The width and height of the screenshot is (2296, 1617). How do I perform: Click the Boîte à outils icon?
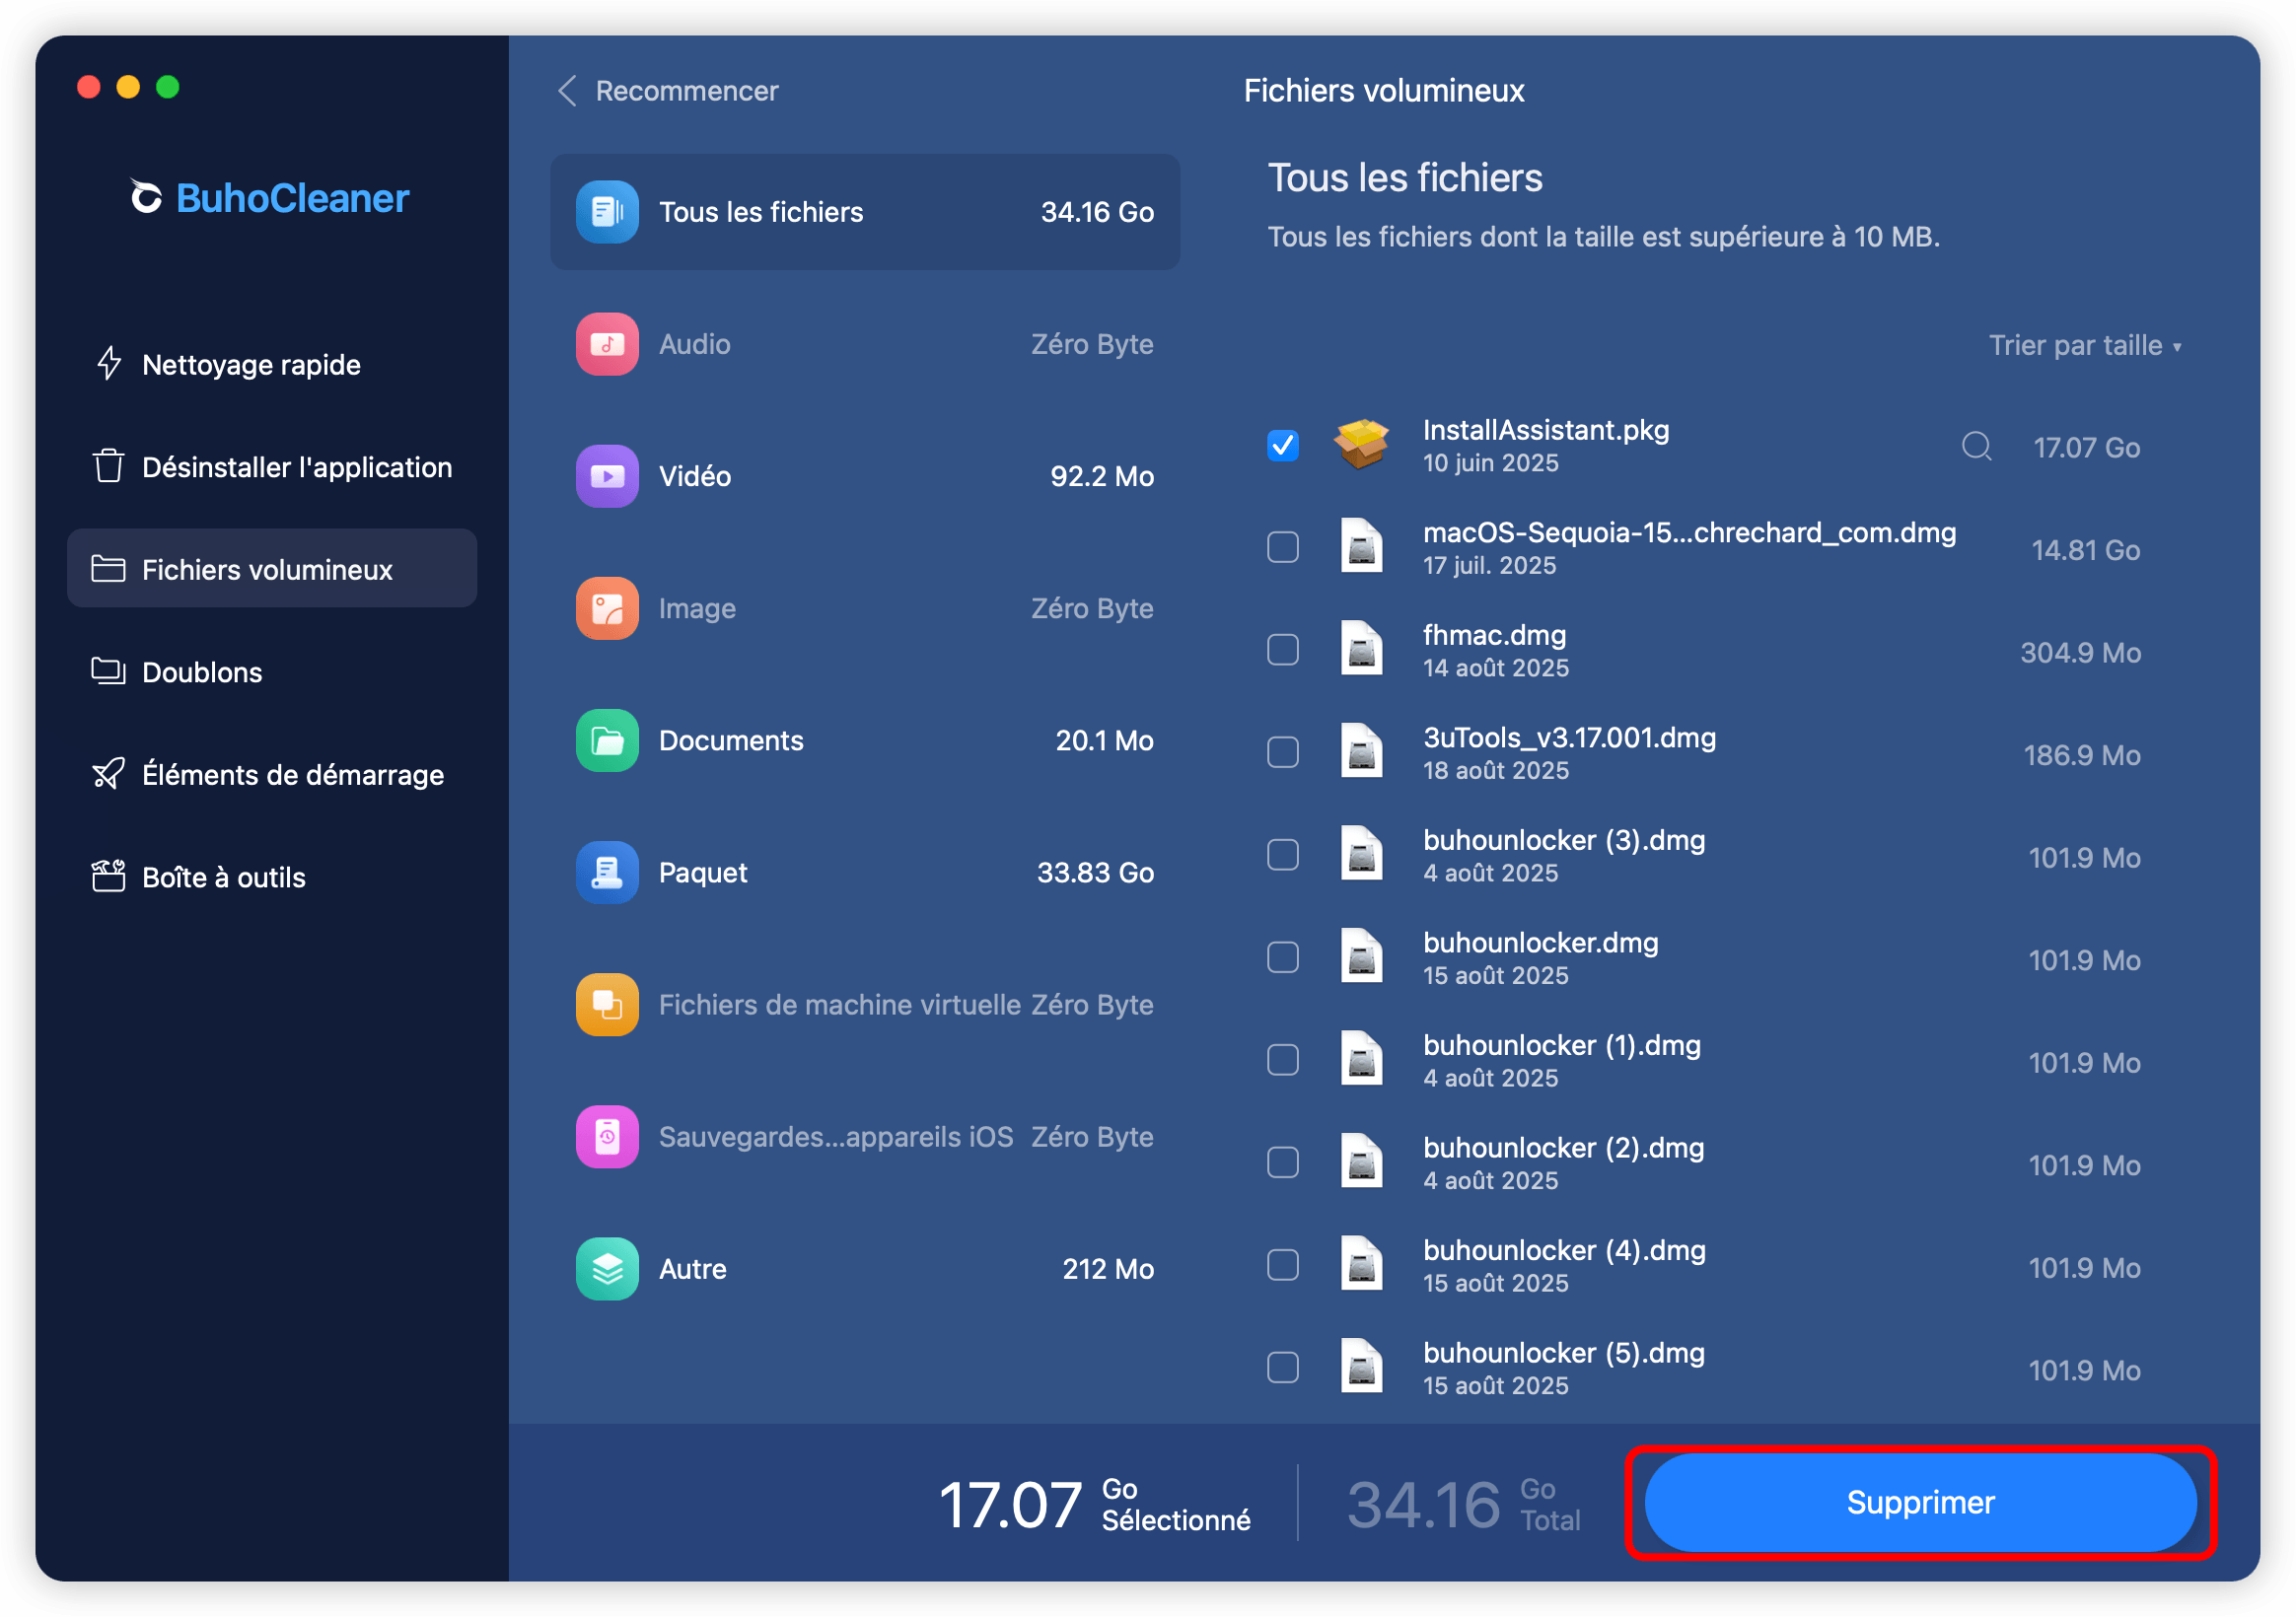pos(108,876)
